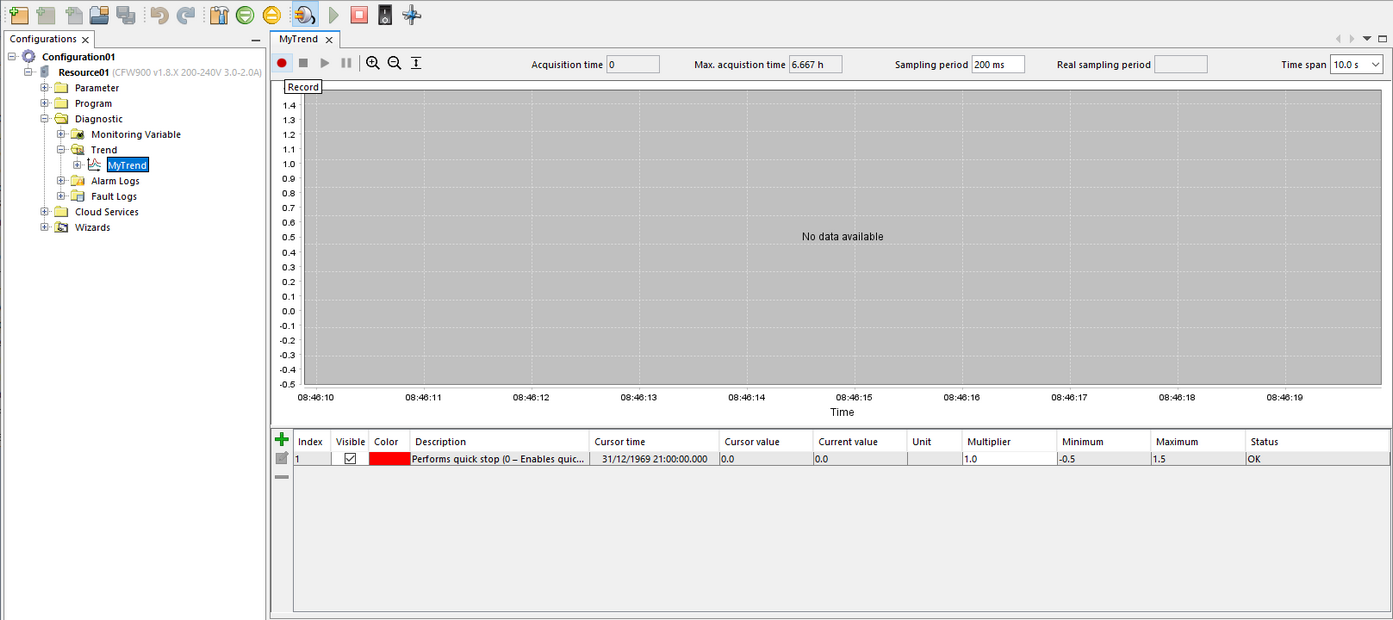Open the Time span dropdown

[1377, 63]
